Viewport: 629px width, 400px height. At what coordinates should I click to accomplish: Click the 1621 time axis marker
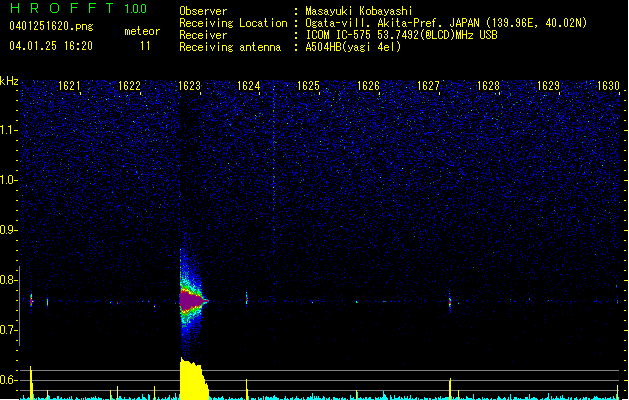[69, 86]
